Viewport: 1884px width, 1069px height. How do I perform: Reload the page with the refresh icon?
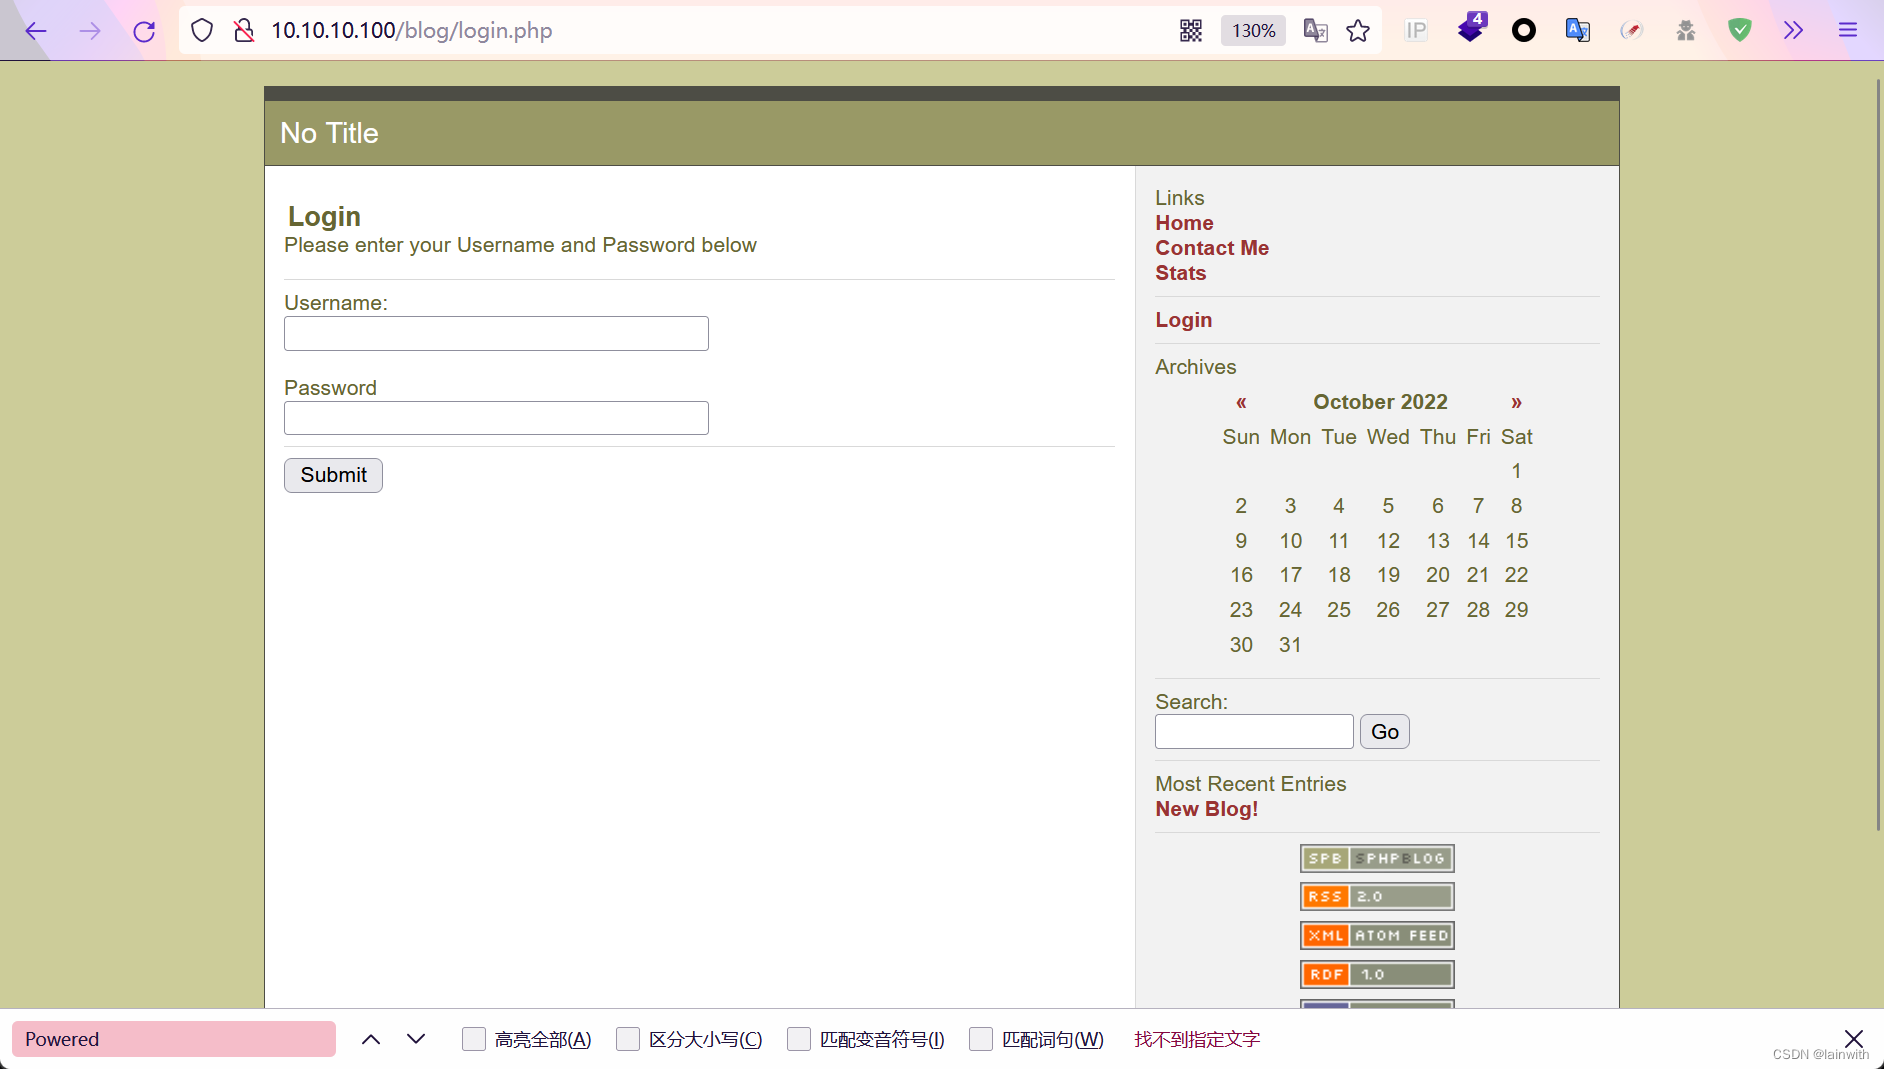(x=144, y=31)
